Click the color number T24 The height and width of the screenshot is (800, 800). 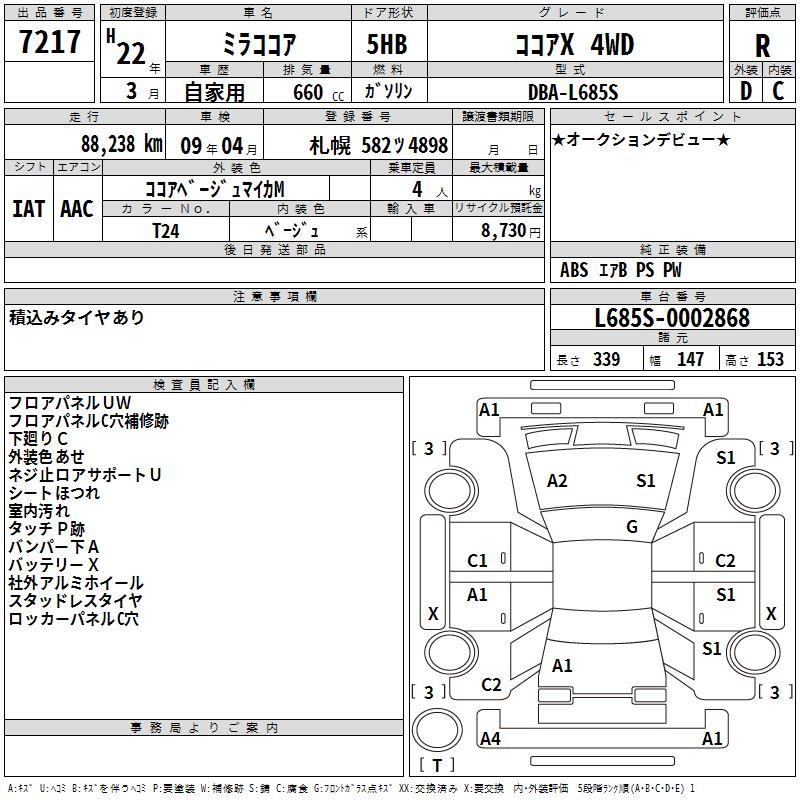point(166,230)
